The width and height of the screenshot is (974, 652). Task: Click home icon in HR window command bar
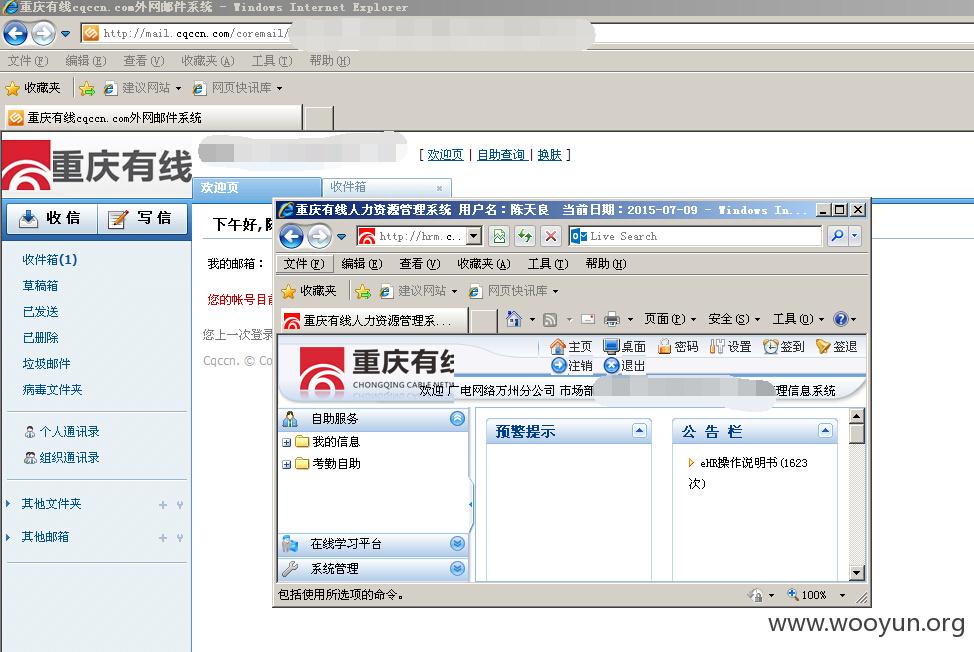514,319
